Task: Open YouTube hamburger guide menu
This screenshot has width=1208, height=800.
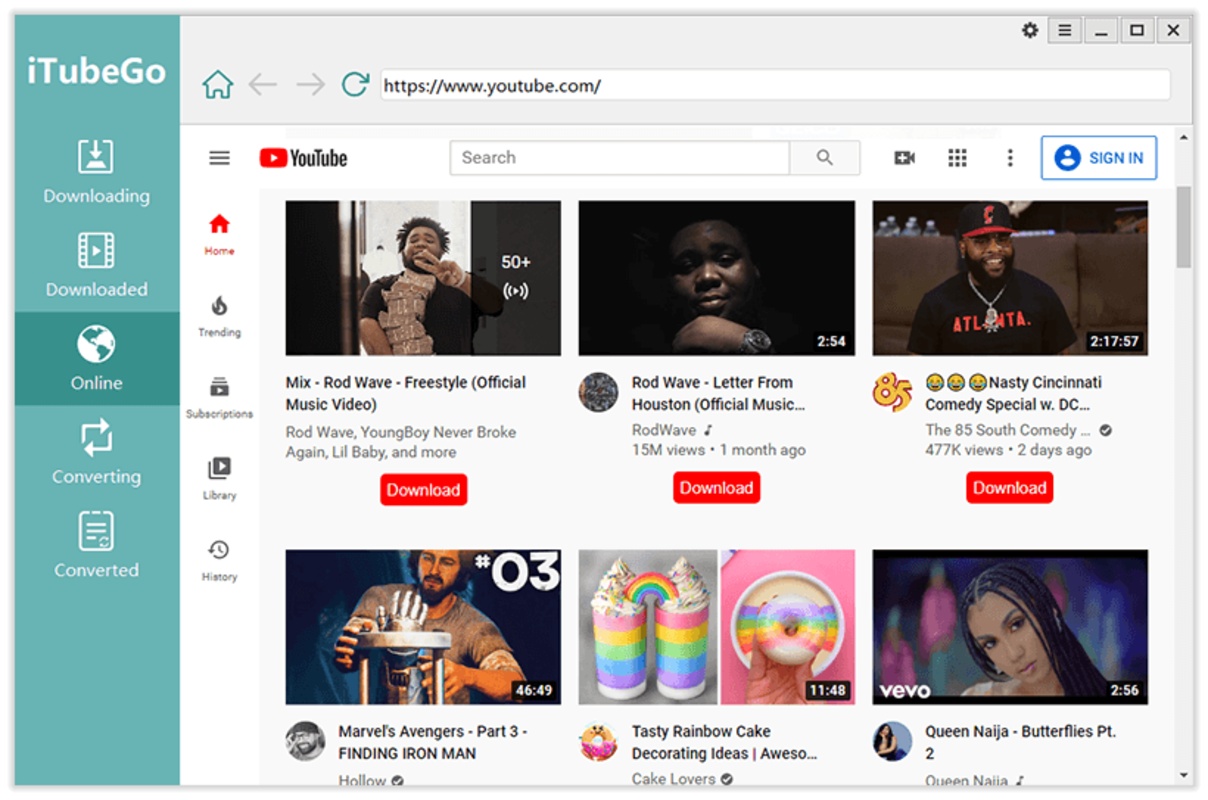Action: (219, 158)
